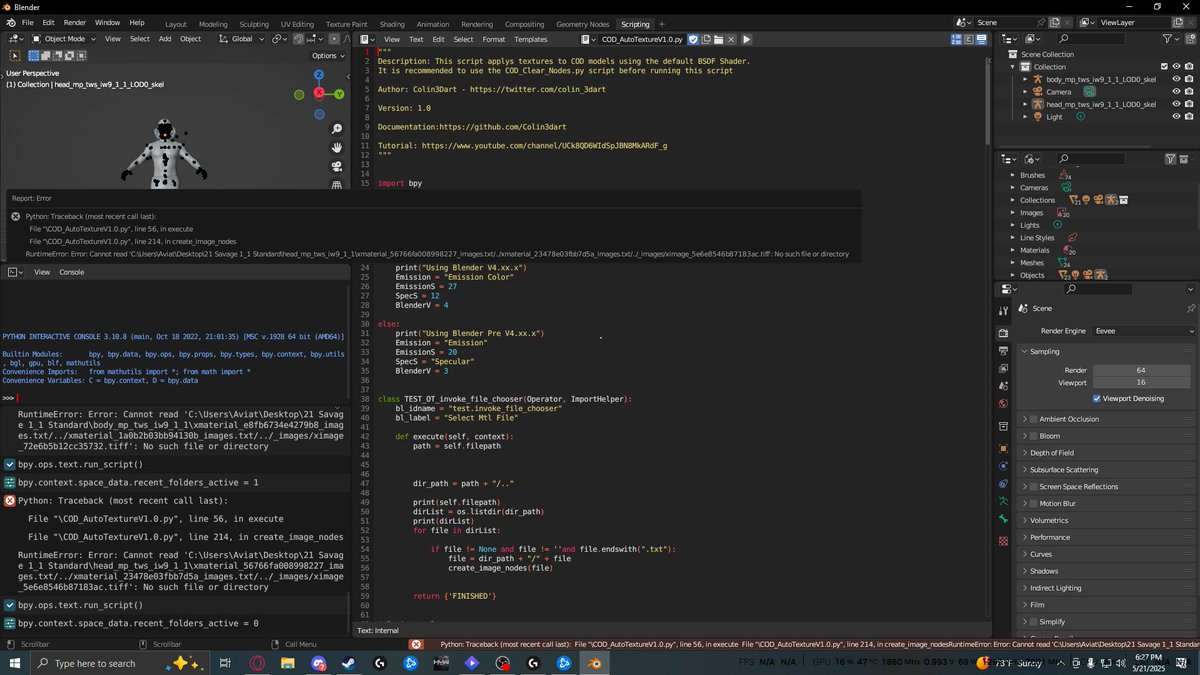Select the viewport pan hand gizmo
The image size is (1200, 675).
pyautogui.click(x=338, y=148)
